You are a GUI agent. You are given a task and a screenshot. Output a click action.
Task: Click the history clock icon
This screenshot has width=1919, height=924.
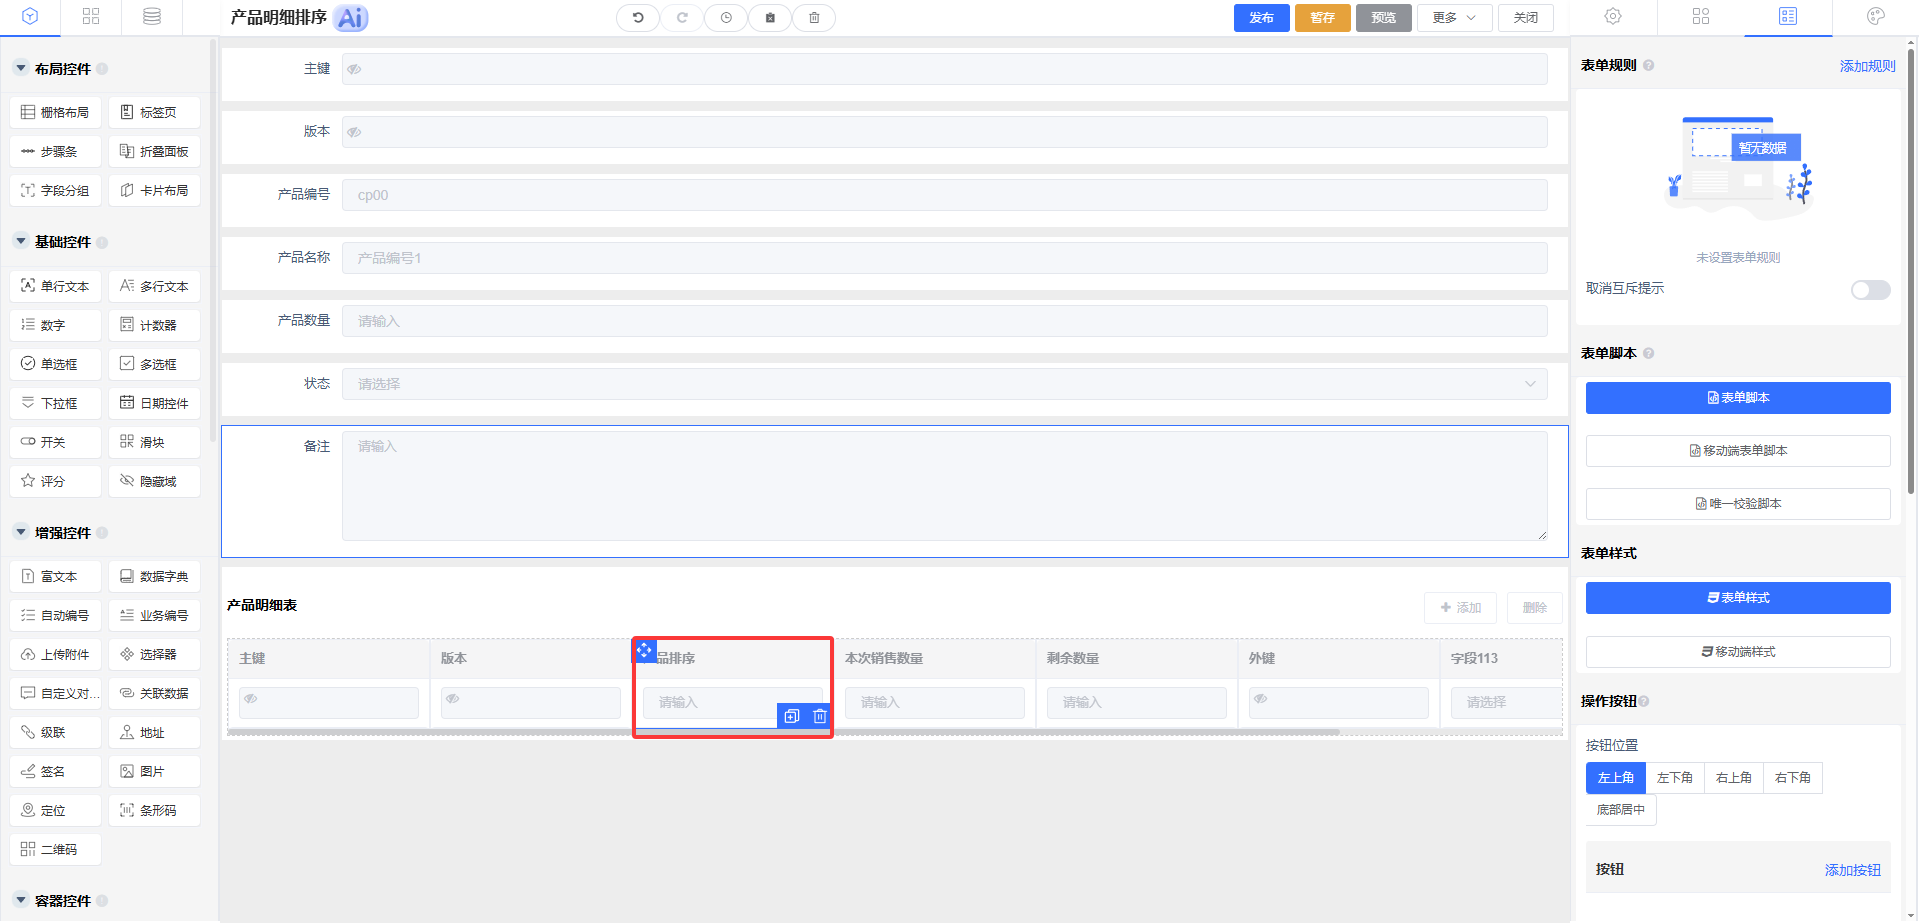pyautogui.click(x=726, y=18)
